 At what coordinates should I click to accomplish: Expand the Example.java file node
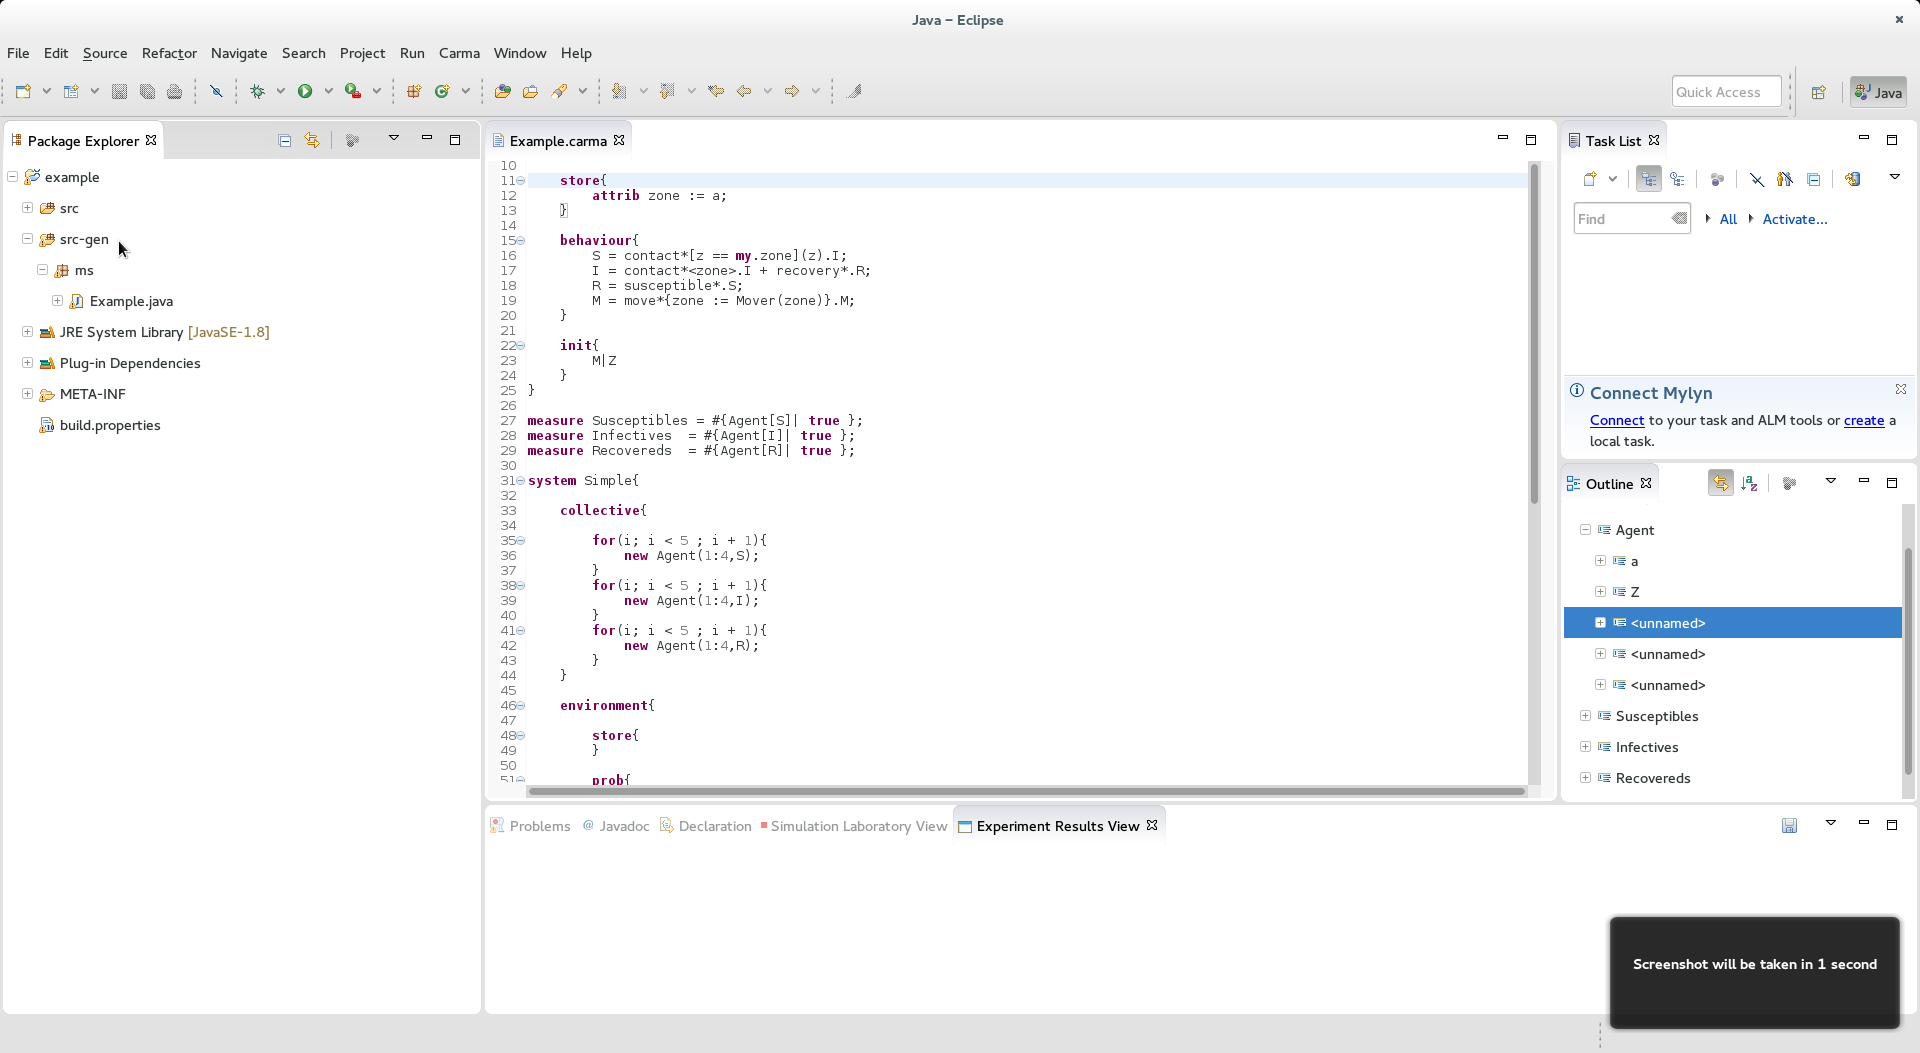coord(58,300)
